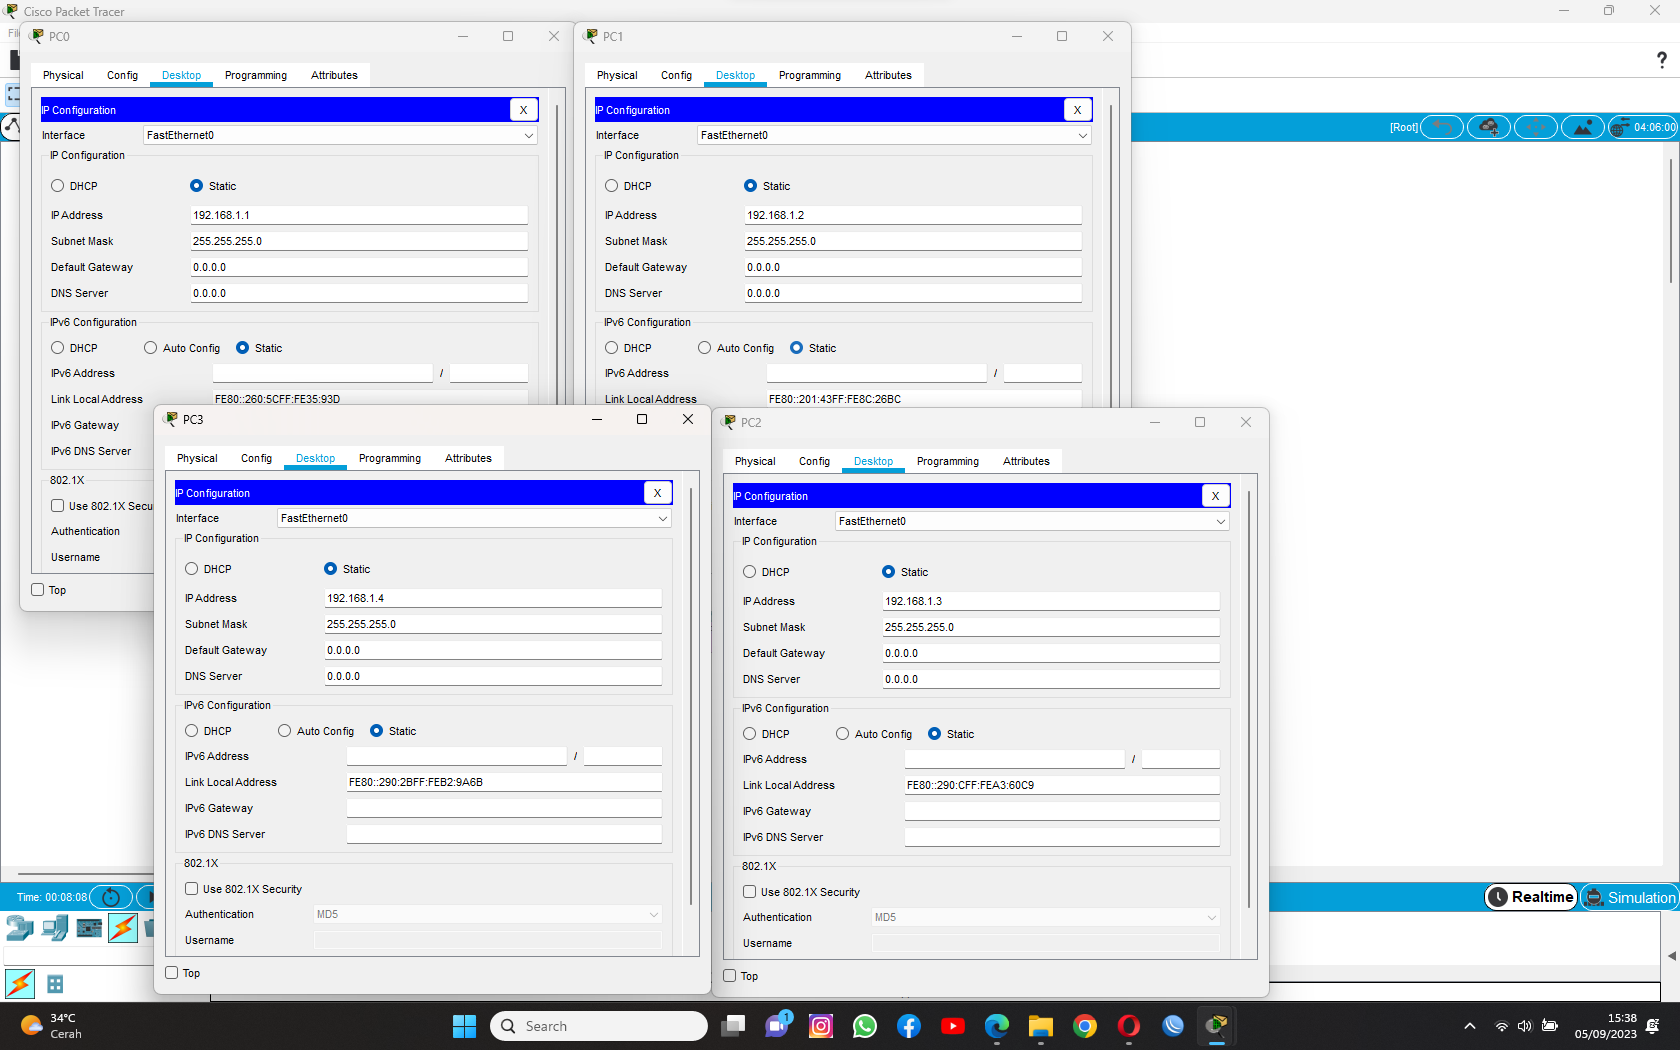Close IP Configuration panel in PC2 window
Image resolution: width=1680 pixels, height=1050 pixels.
(1215, 496)
